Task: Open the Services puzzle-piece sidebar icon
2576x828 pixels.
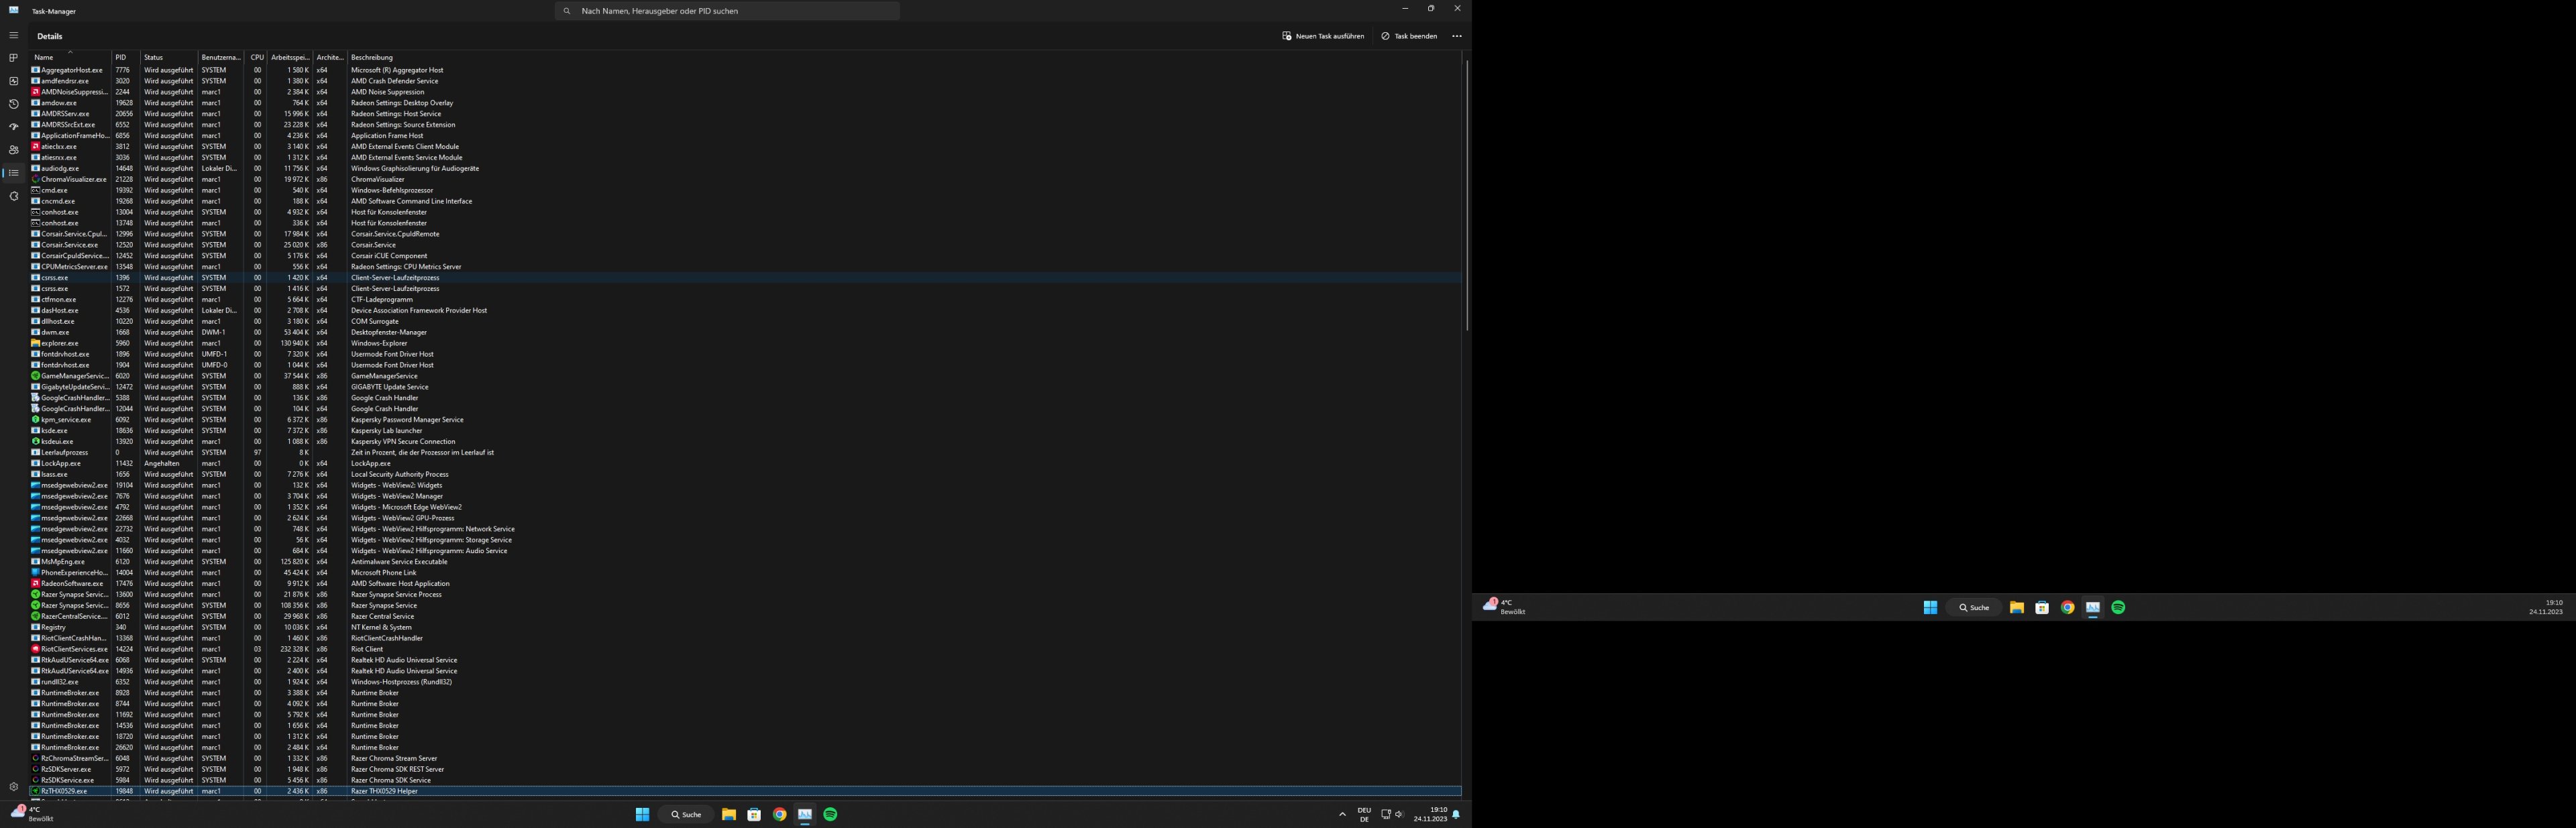Action: coord(13,196)
